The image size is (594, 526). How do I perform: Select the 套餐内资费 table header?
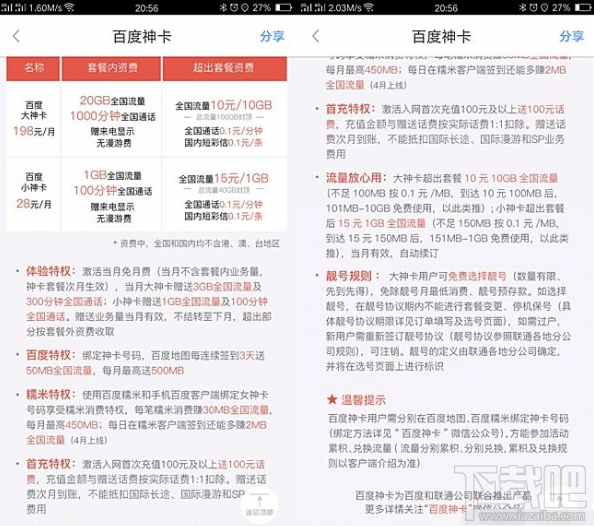click(x=112, y=68)
